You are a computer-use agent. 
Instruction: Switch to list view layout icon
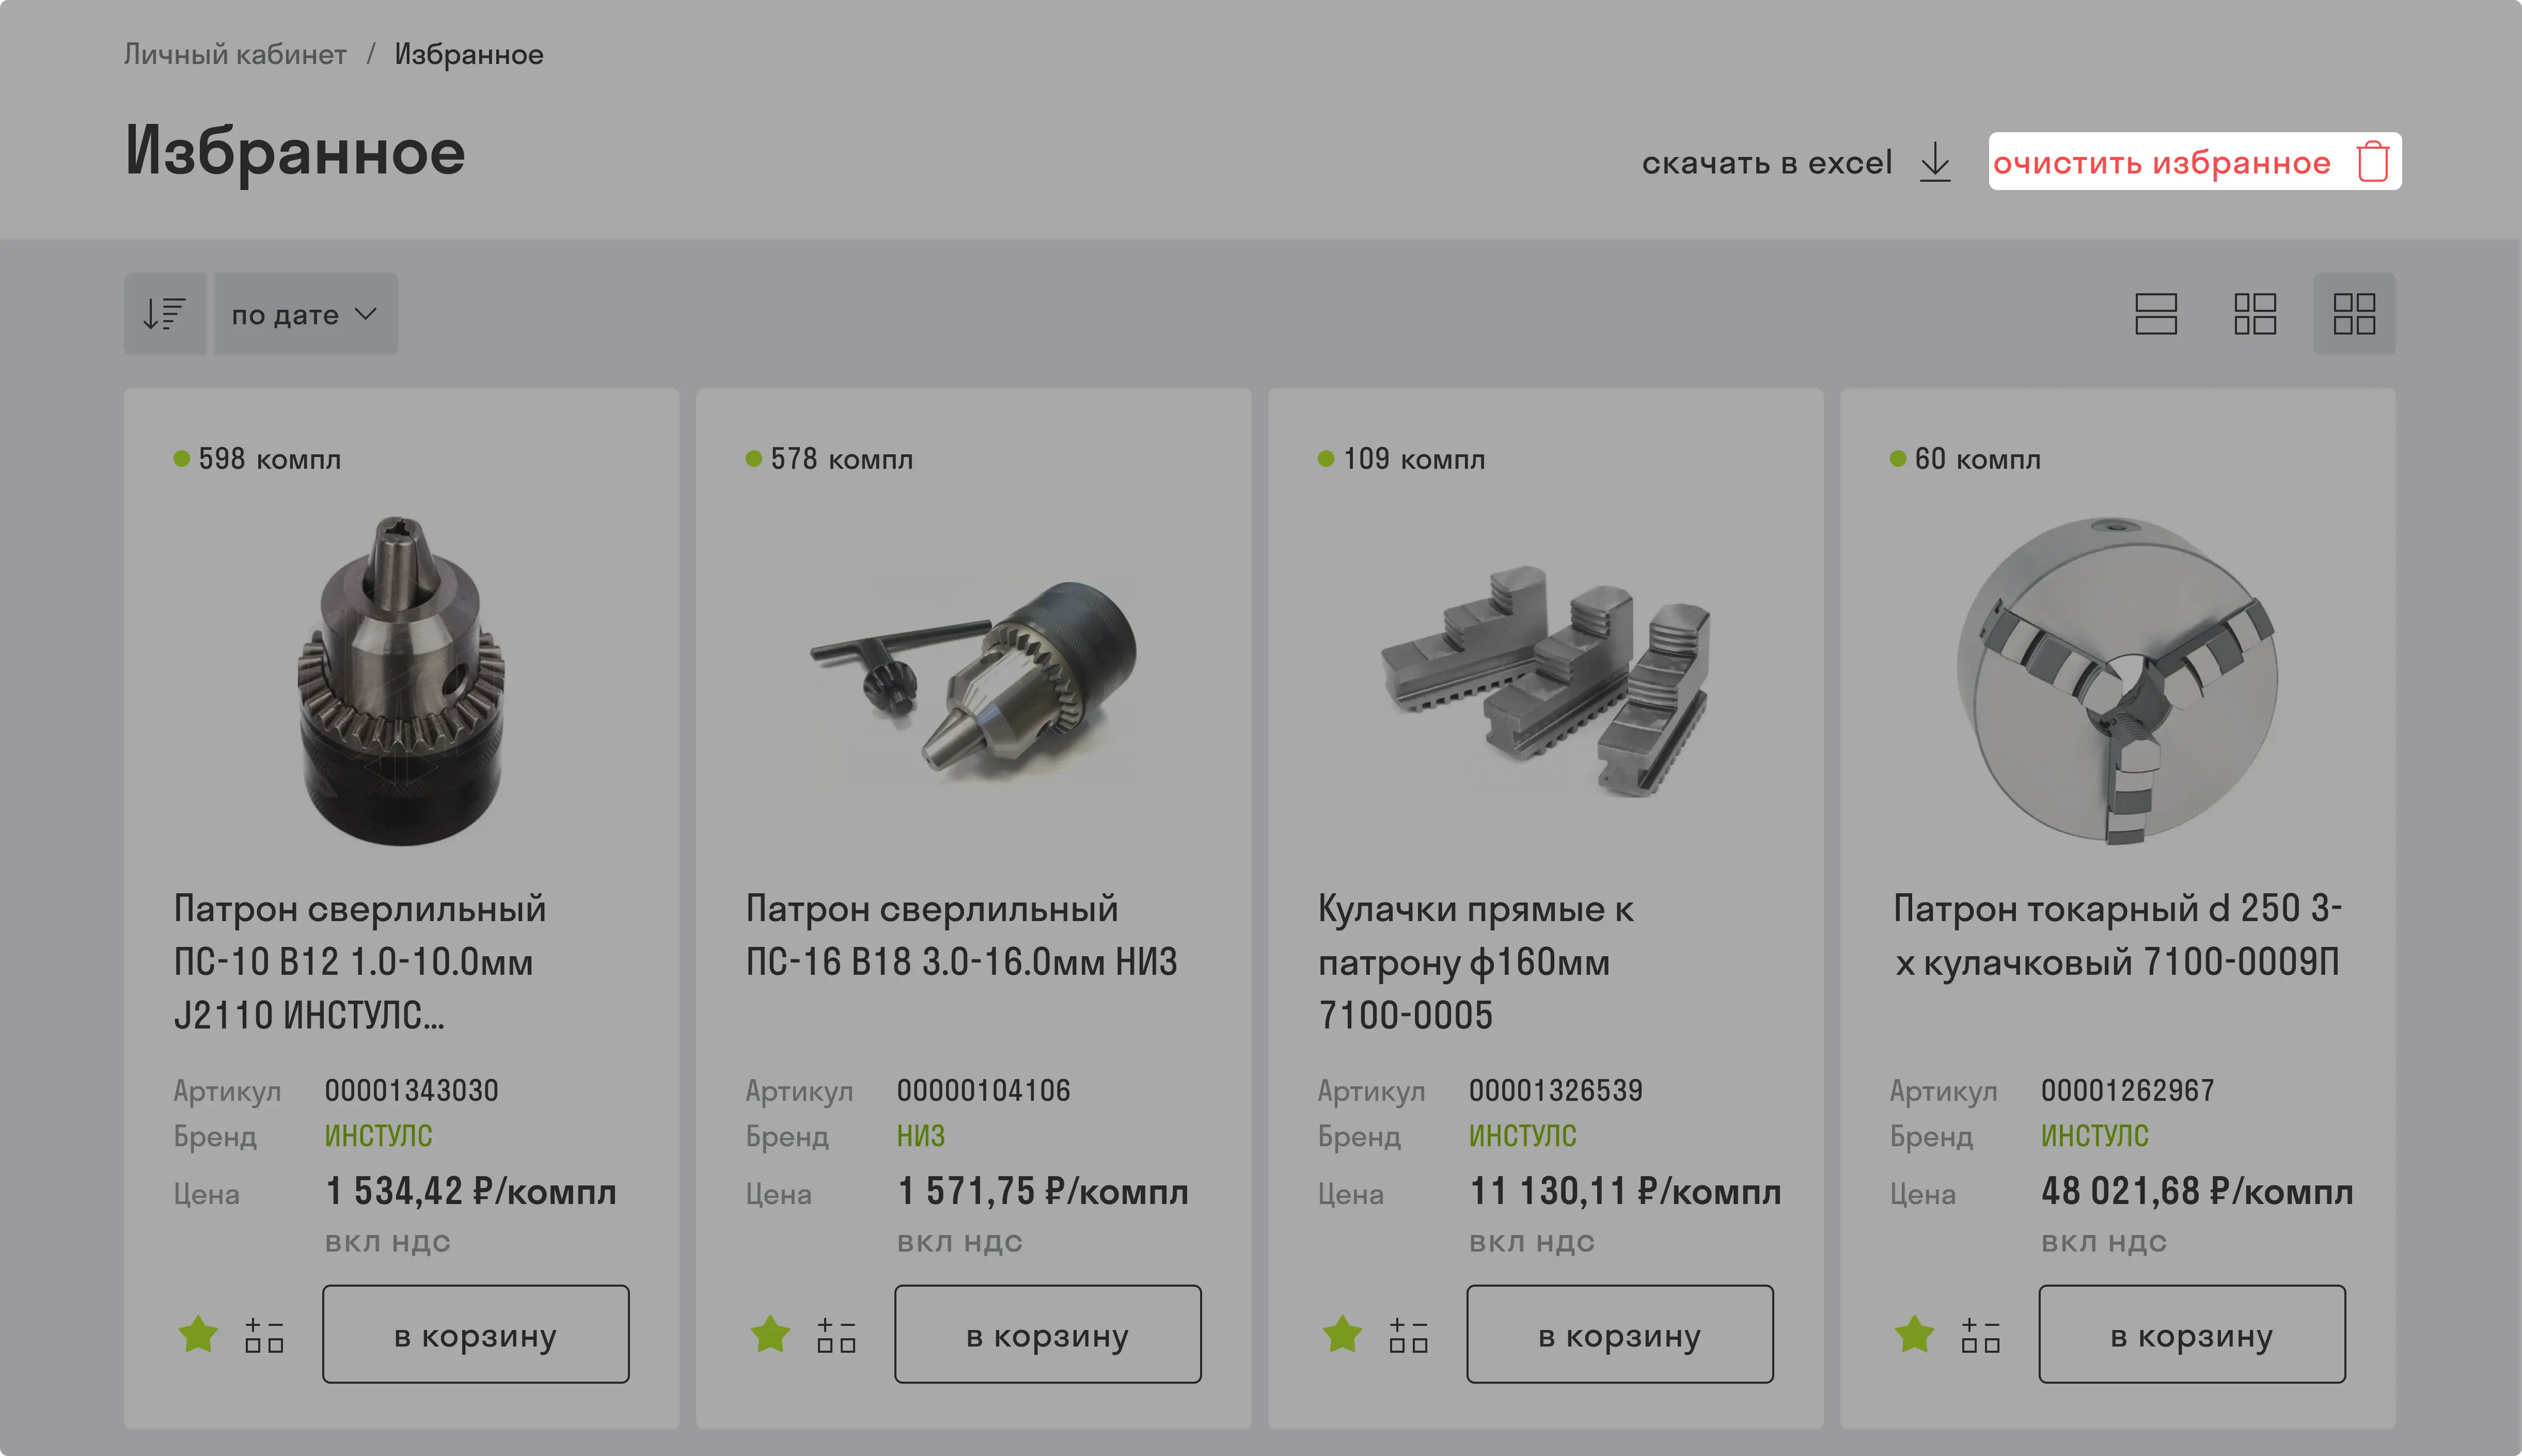(x=2155, y=314)
